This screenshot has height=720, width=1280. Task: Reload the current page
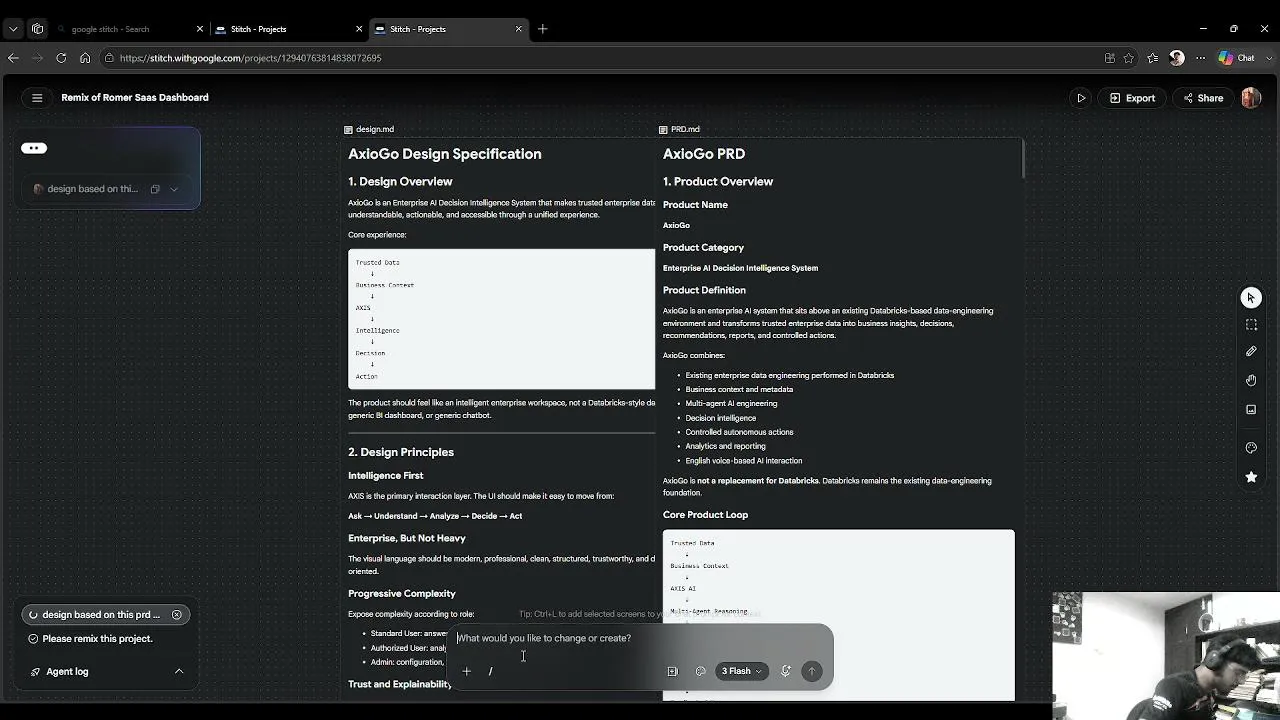tap(61, 58)
